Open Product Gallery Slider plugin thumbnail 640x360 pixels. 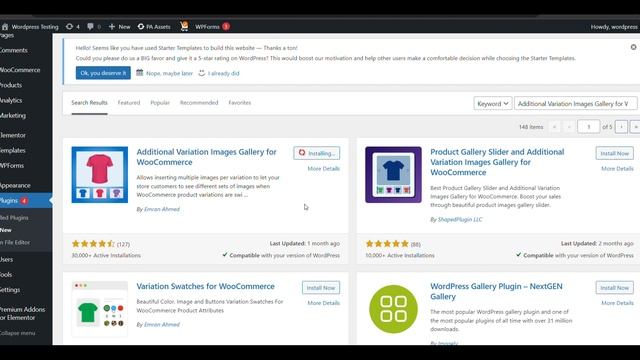coord(393,175)
